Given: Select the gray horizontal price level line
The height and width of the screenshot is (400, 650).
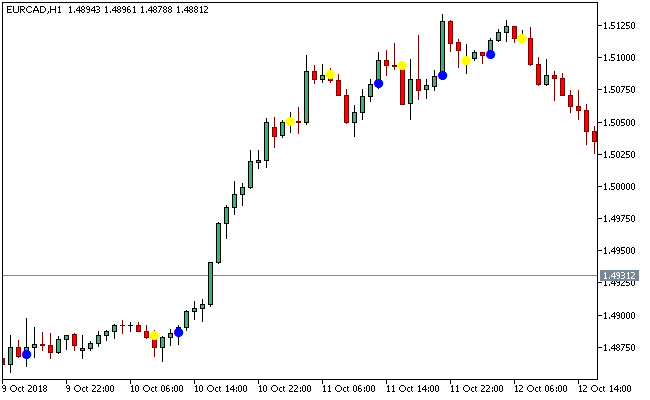Looking at the screenshot, I should (x=300, y=275).
